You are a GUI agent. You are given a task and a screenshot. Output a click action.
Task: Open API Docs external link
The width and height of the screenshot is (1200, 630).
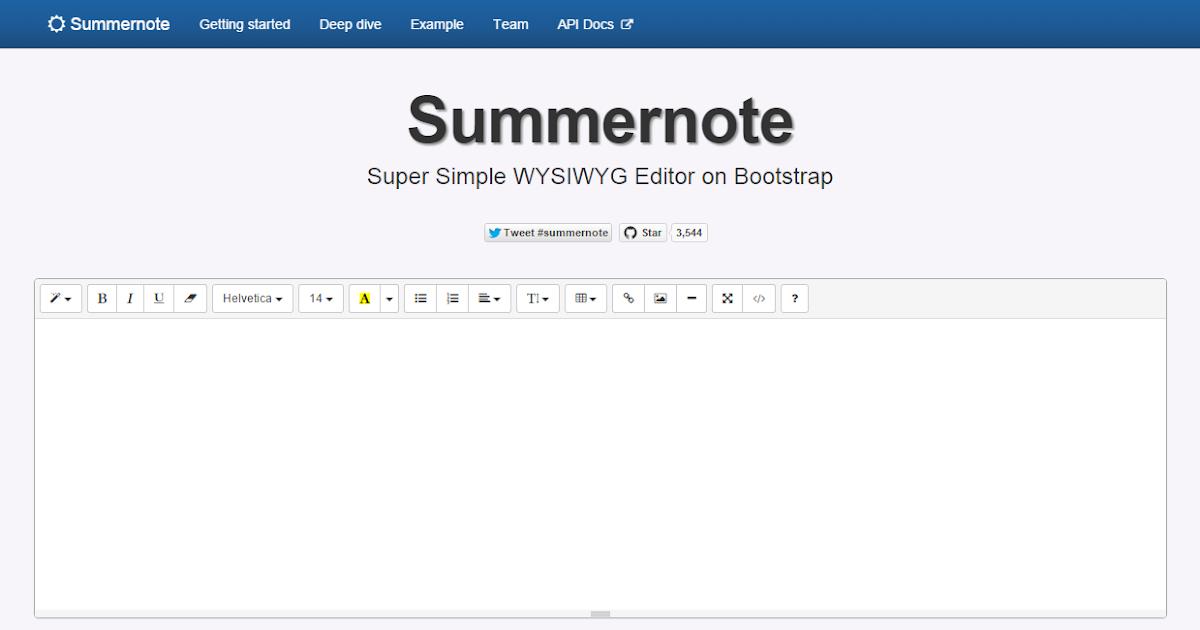coord(595,24)
